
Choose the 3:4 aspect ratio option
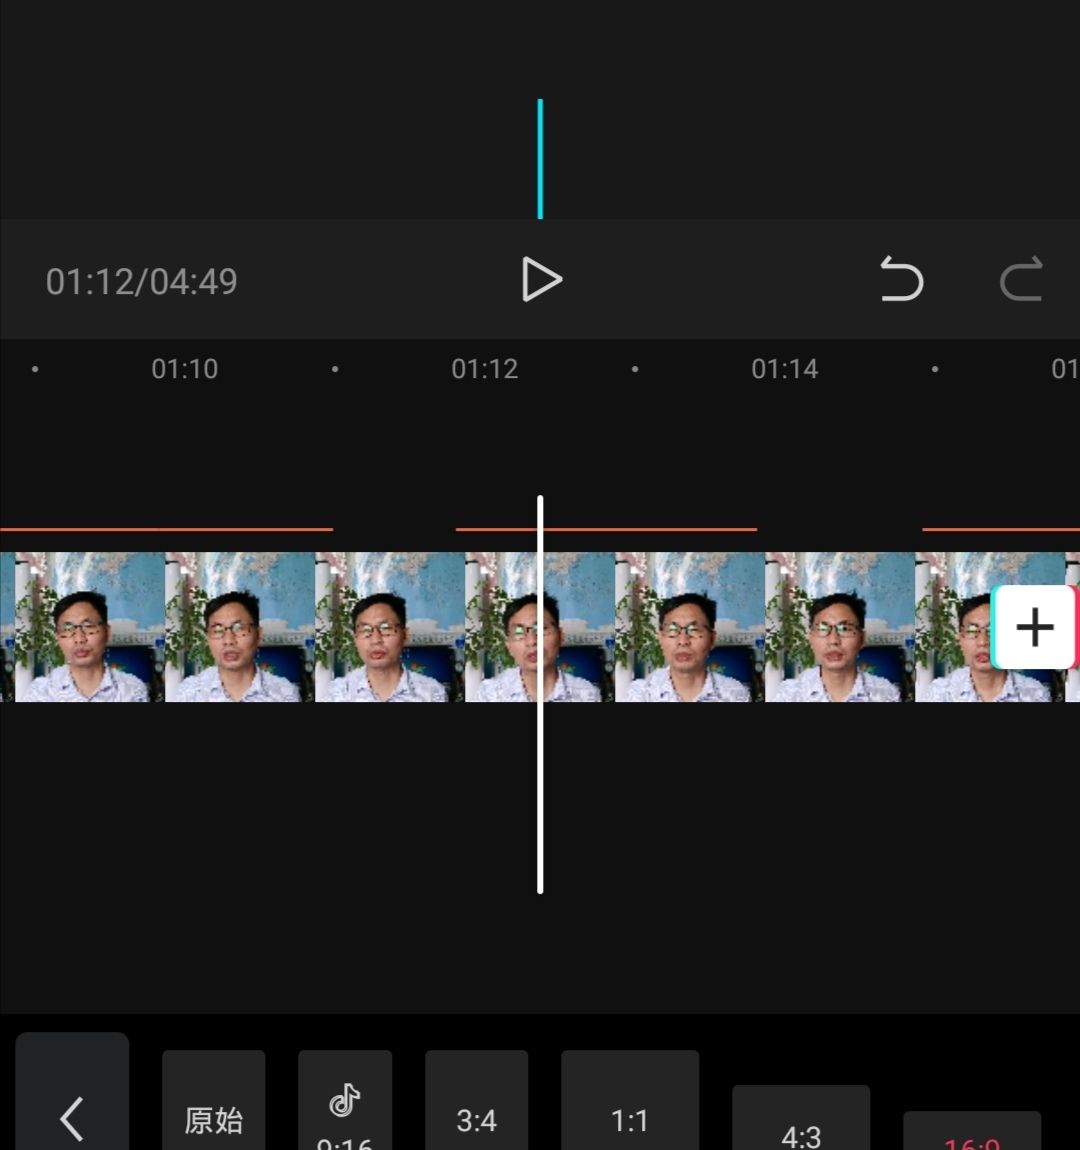click(477, 1121)
